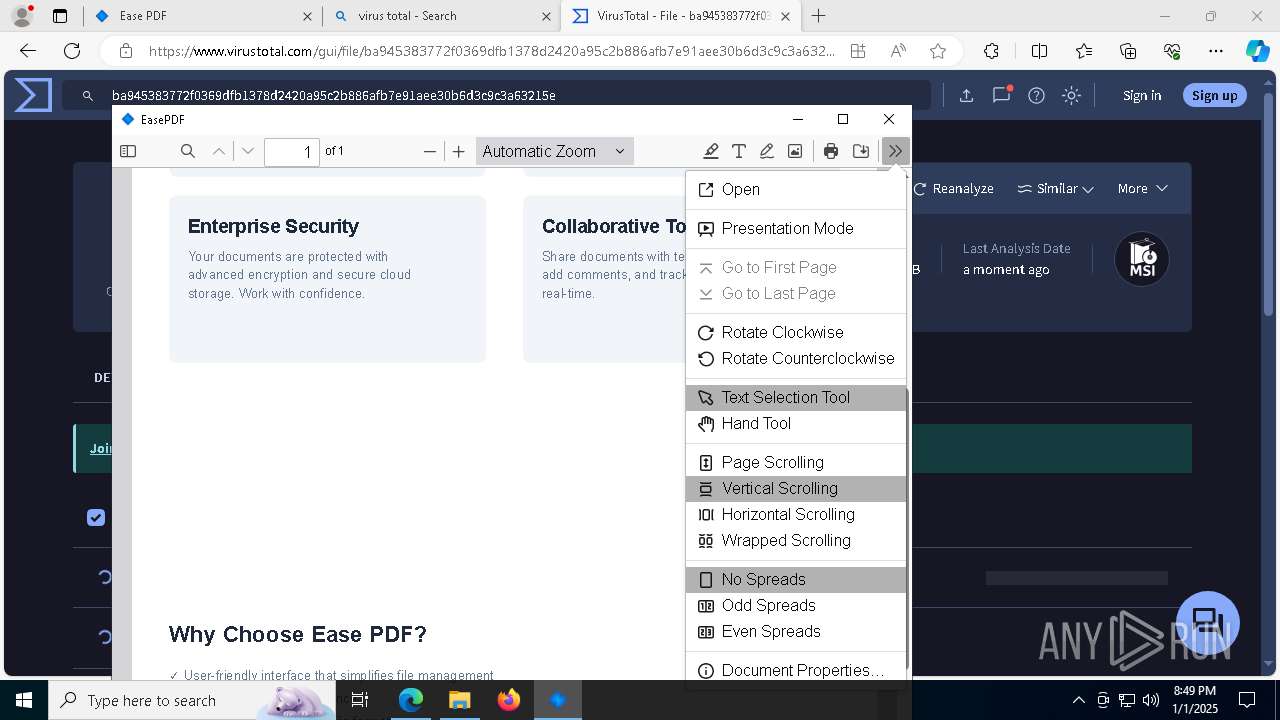1280x720 pixels.
Task: Select the Highlight tool in EasePDF toolbar
Action: 711,151
